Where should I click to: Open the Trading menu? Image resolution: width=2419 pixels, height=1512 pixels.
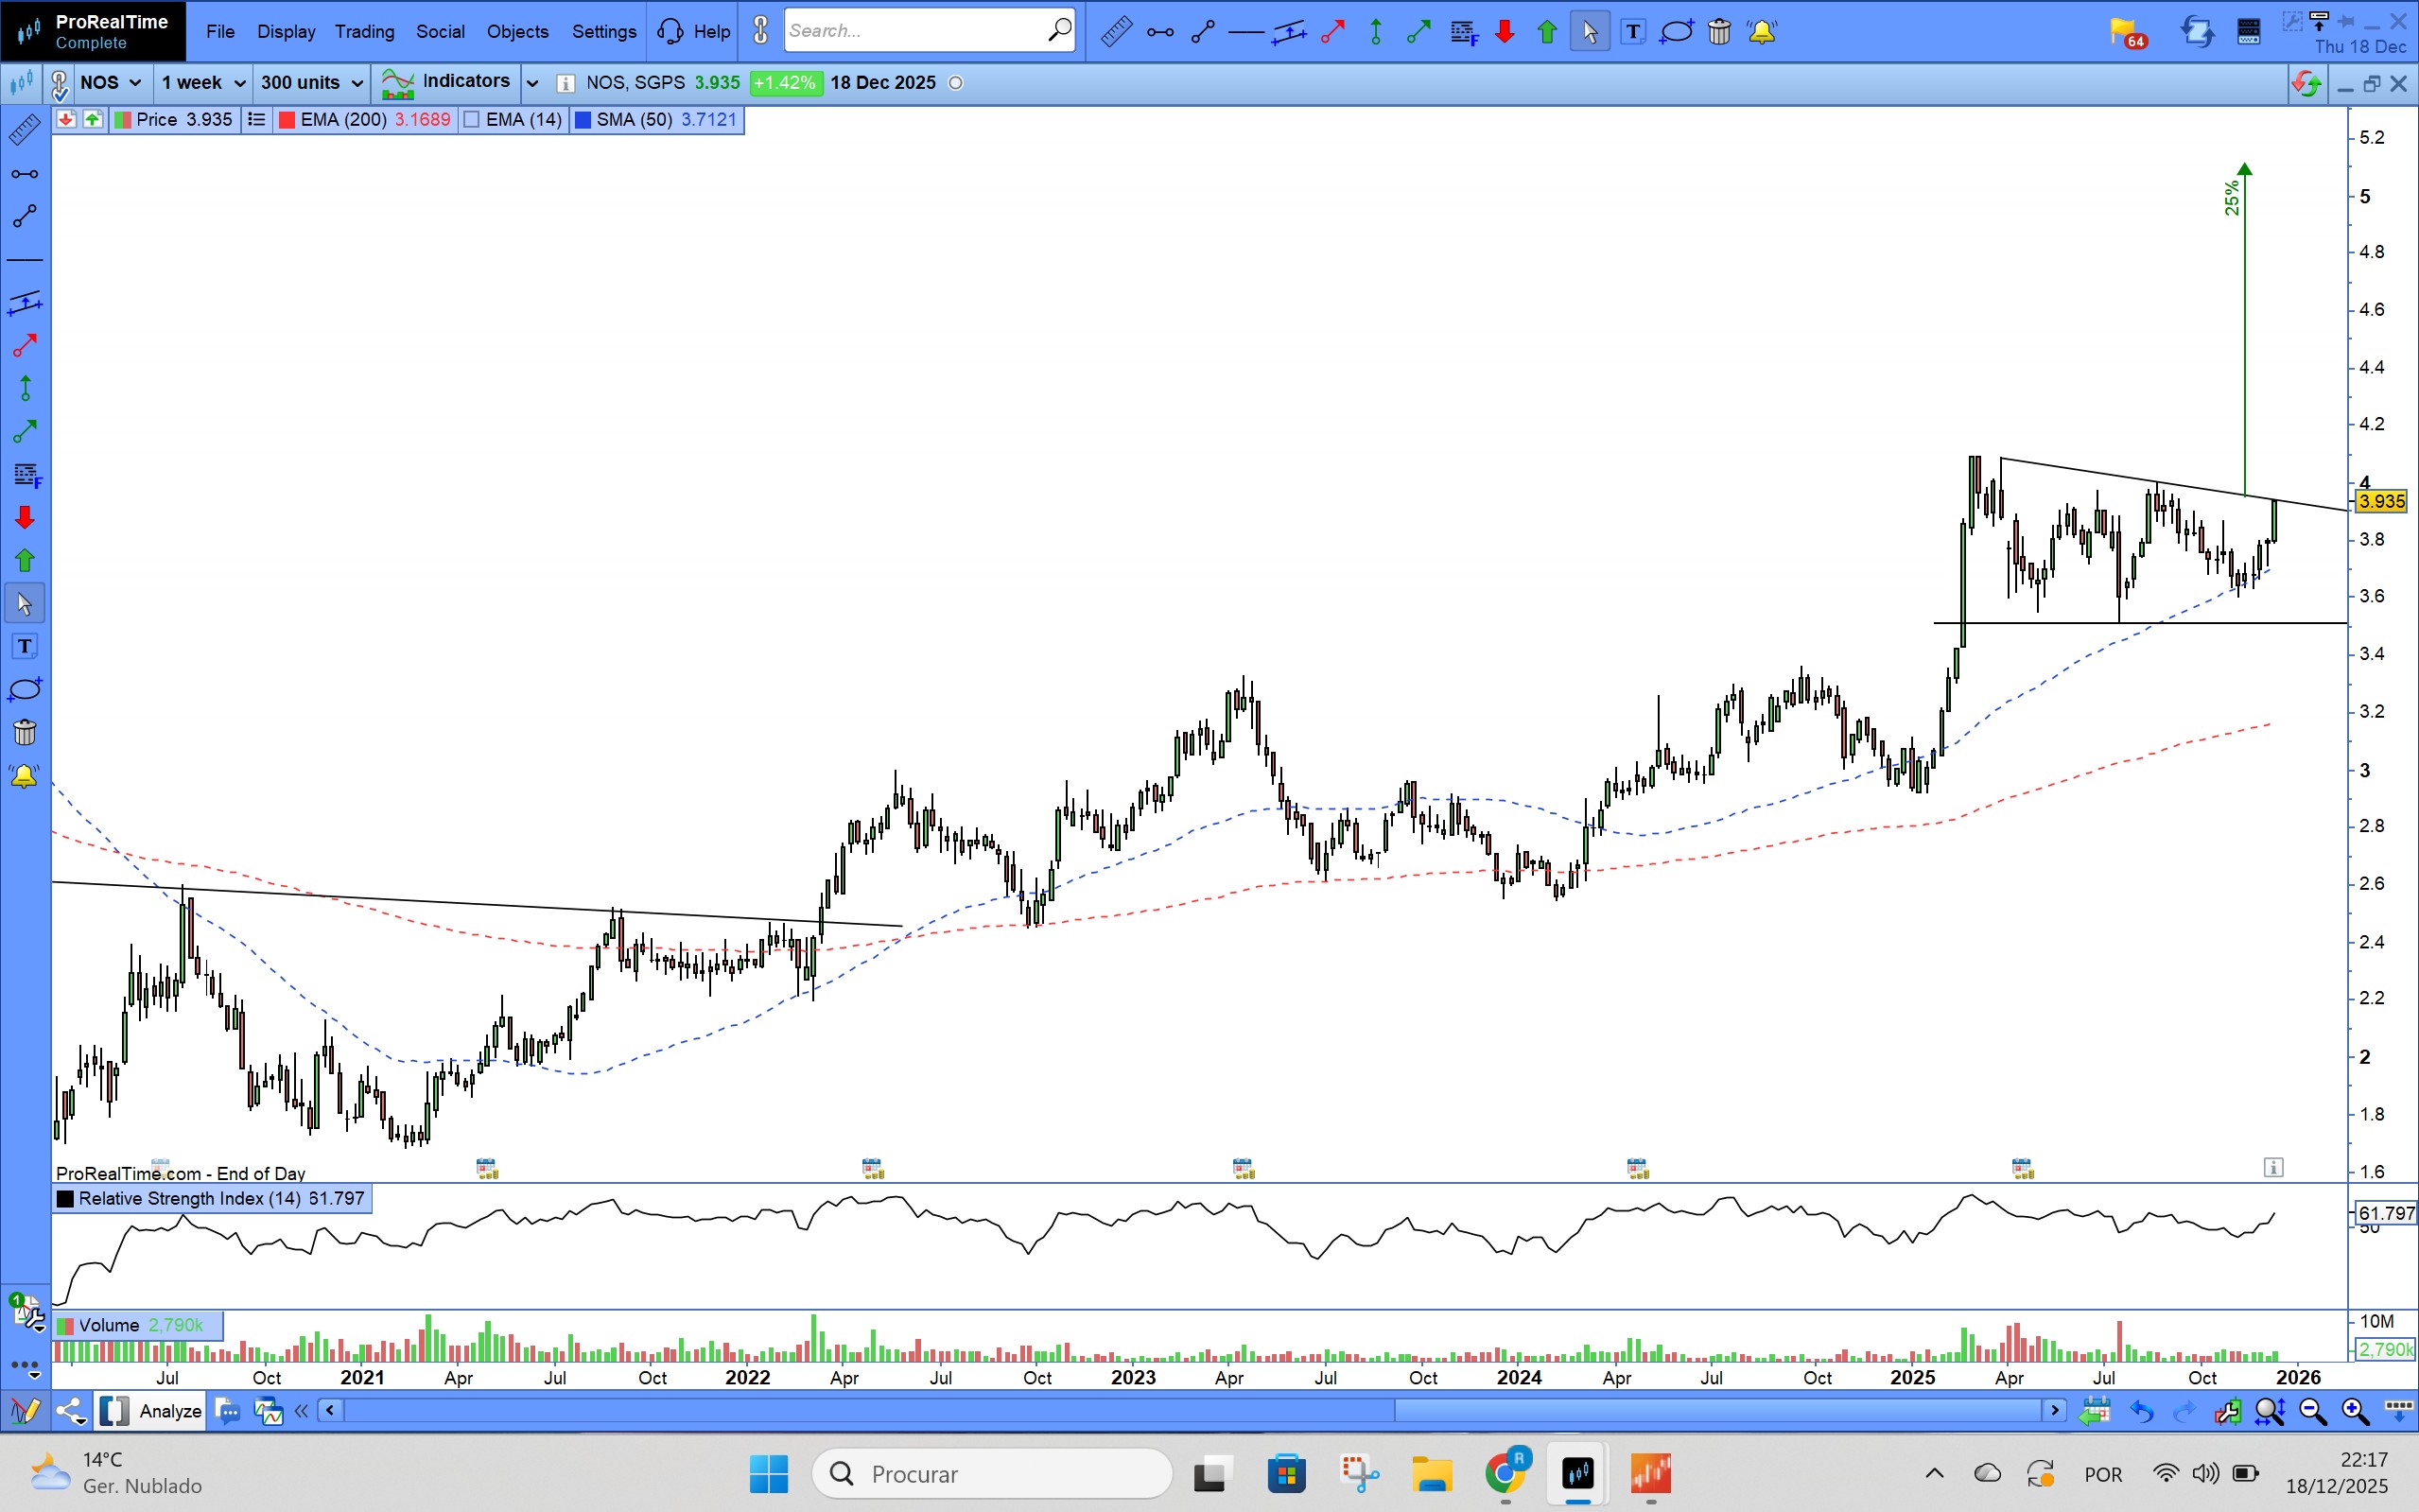364,32
